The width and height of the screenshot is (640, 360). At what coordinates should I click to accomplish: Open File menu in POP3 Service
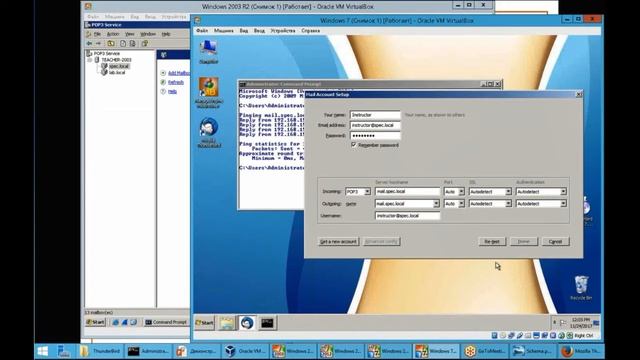tap(97, 34)
